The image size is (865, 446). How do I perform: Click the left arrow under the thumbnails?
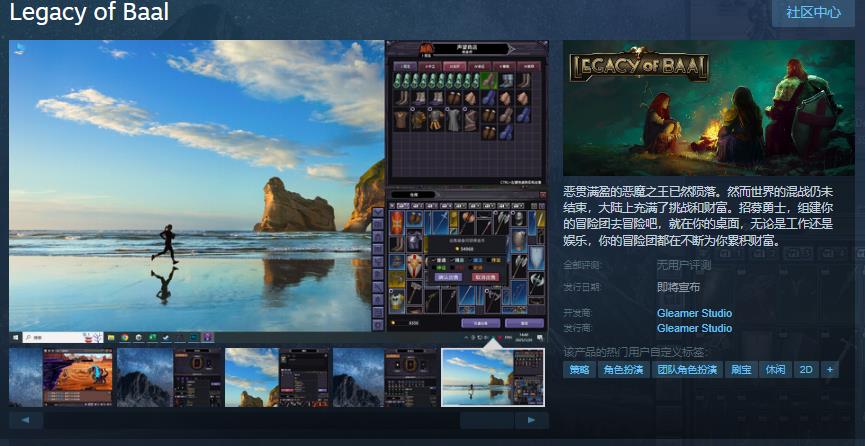coord(26,420)
